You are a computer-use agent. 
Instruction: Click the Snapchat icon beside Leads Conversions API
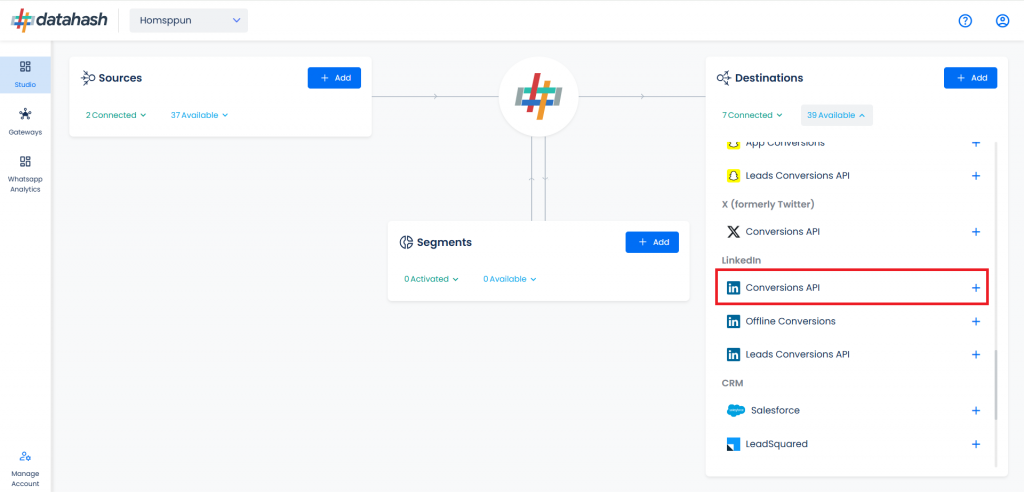[x=733, y=176]
